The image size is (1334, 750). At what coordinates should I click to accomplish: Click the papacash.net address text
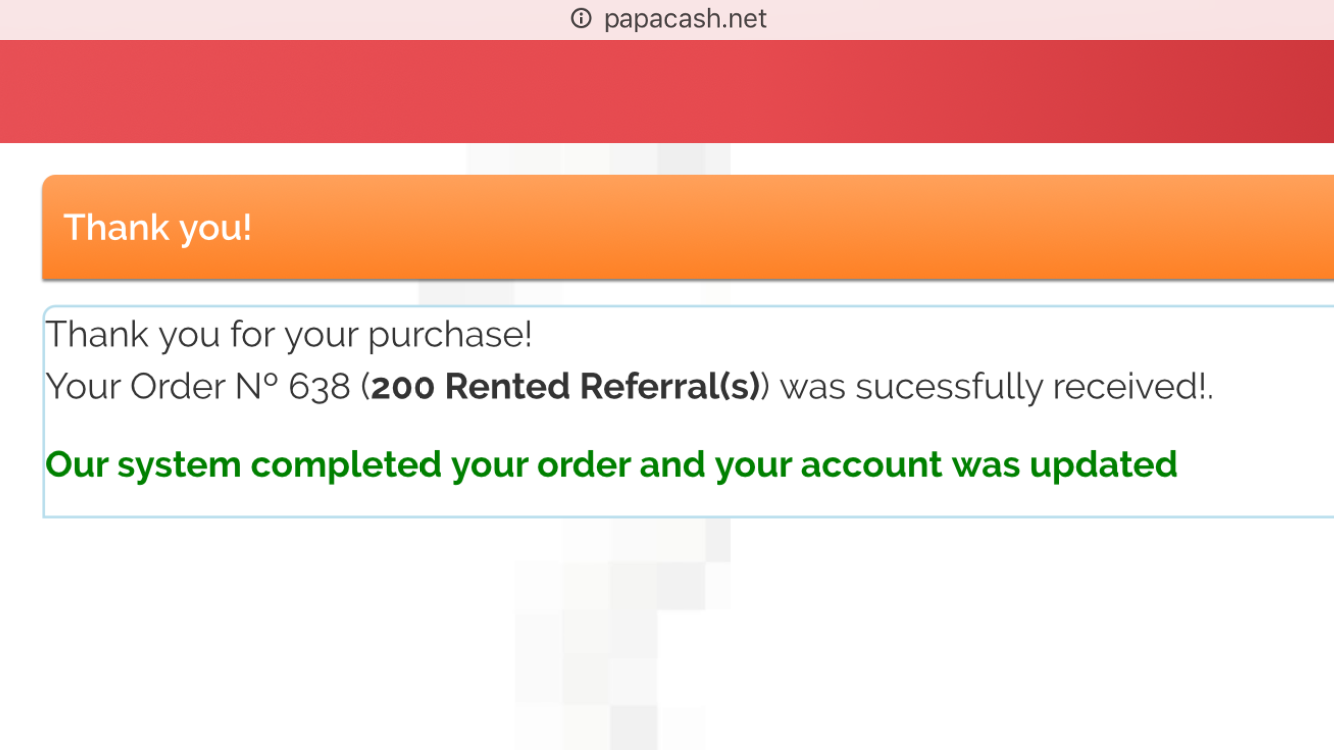[685, 19]
